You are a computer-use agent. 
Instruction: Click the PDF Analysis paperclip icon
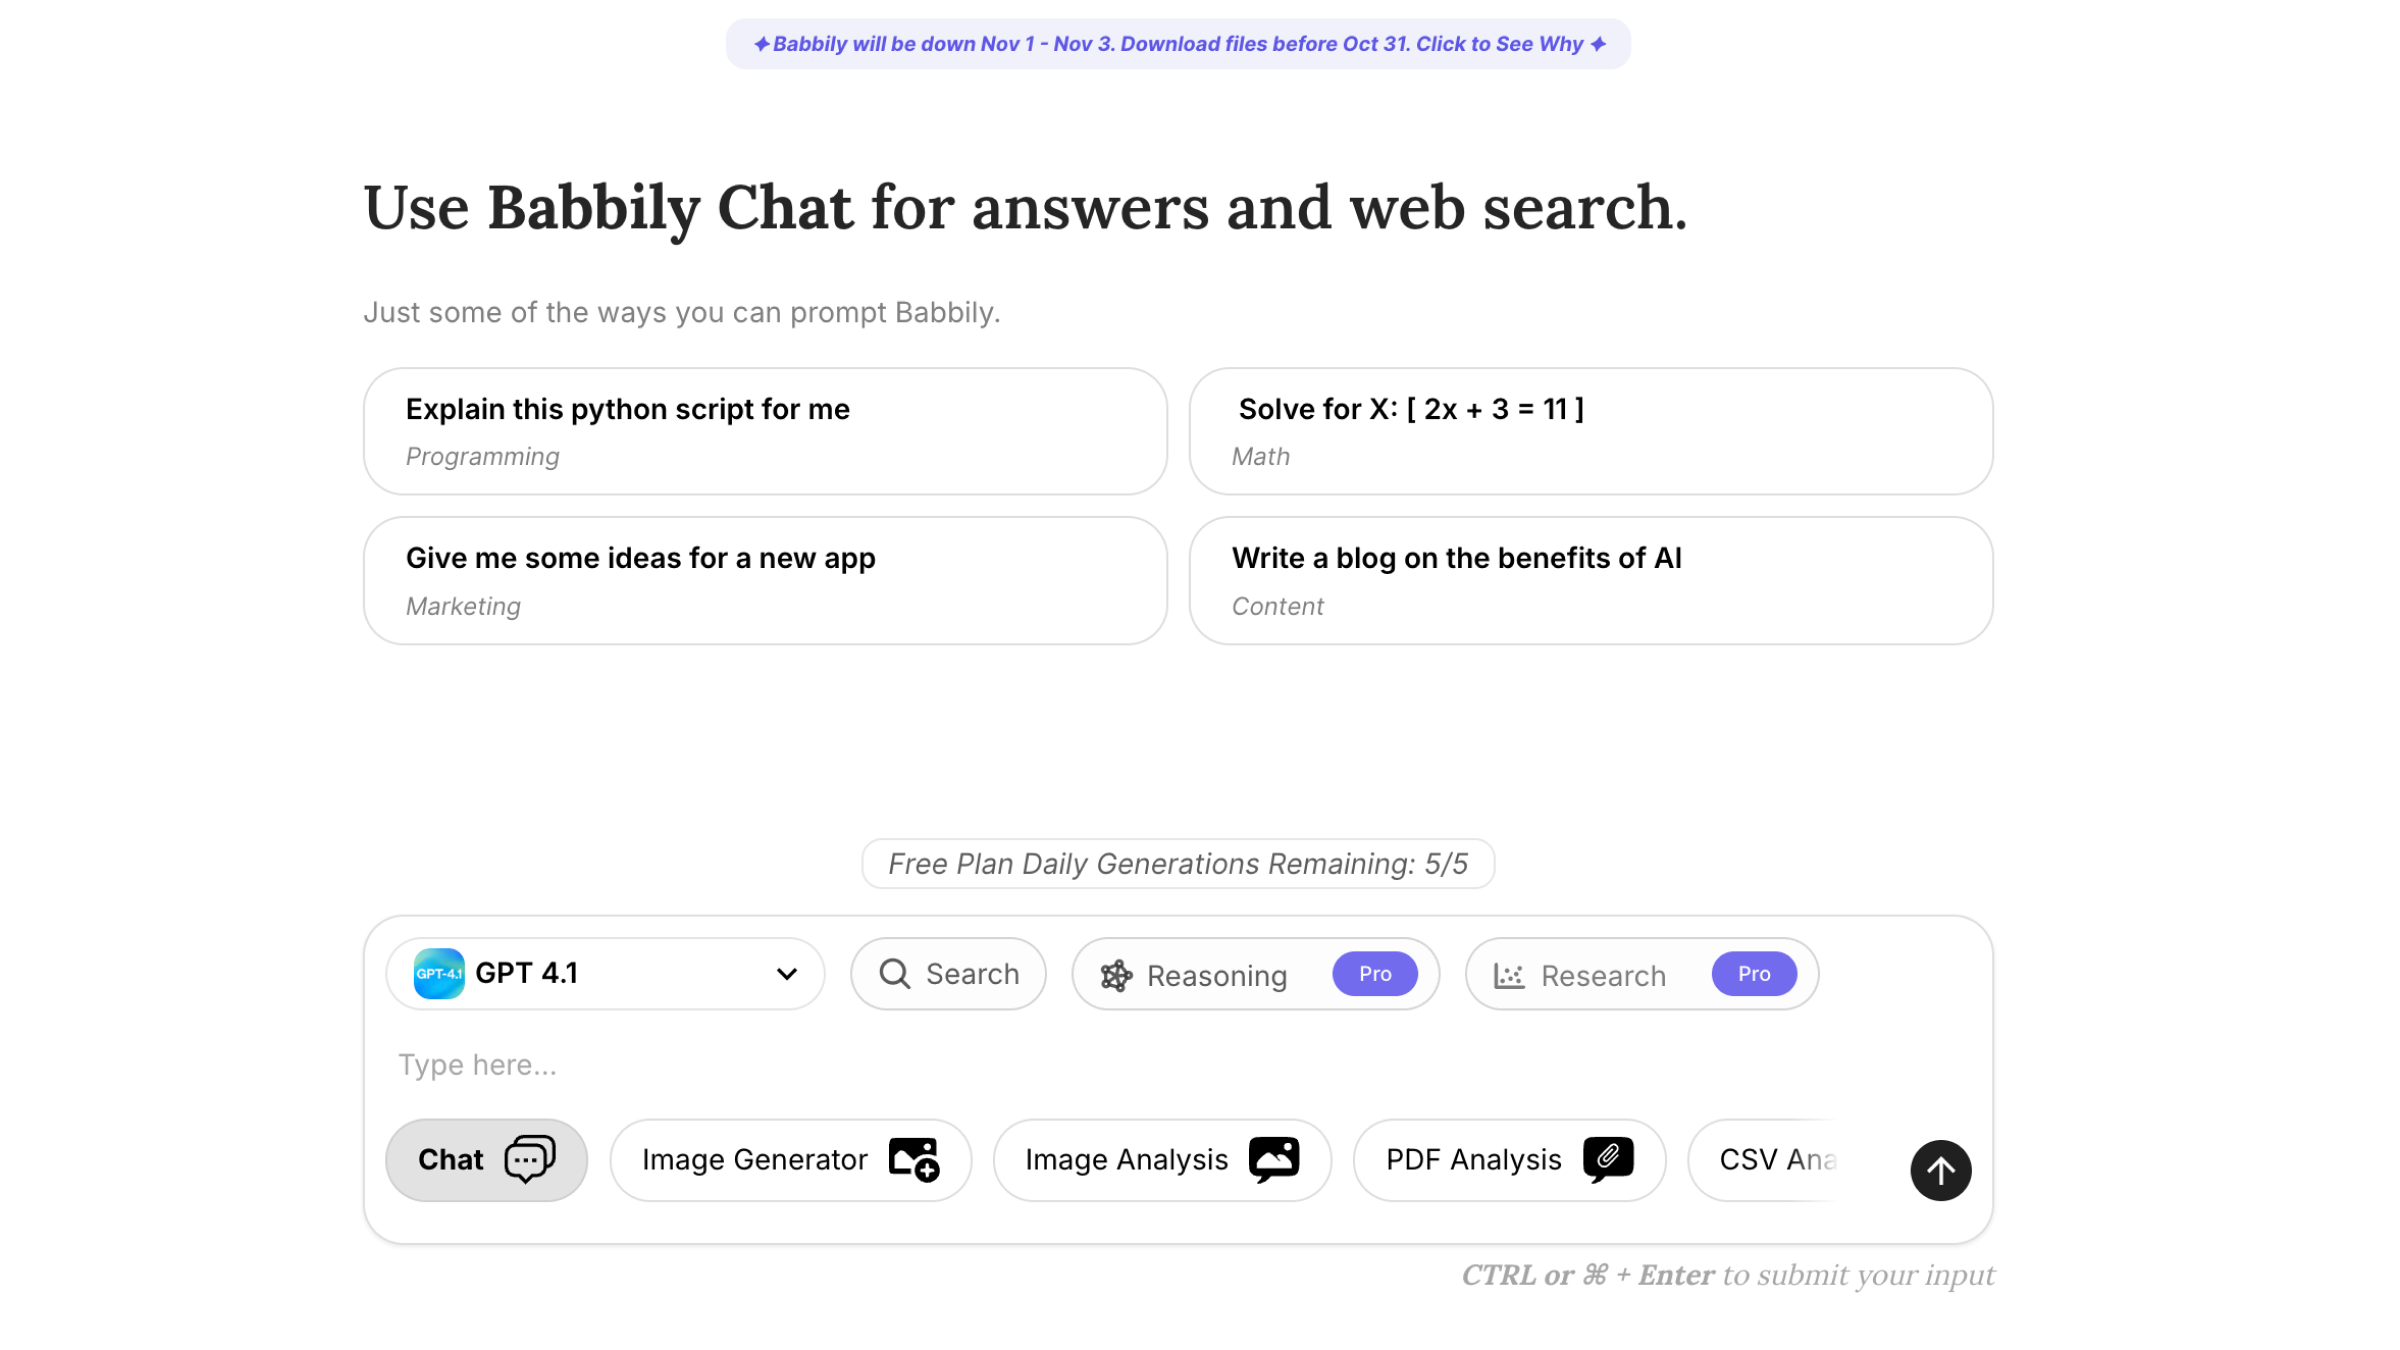pyautogui.click(x=1608, y=1159)
